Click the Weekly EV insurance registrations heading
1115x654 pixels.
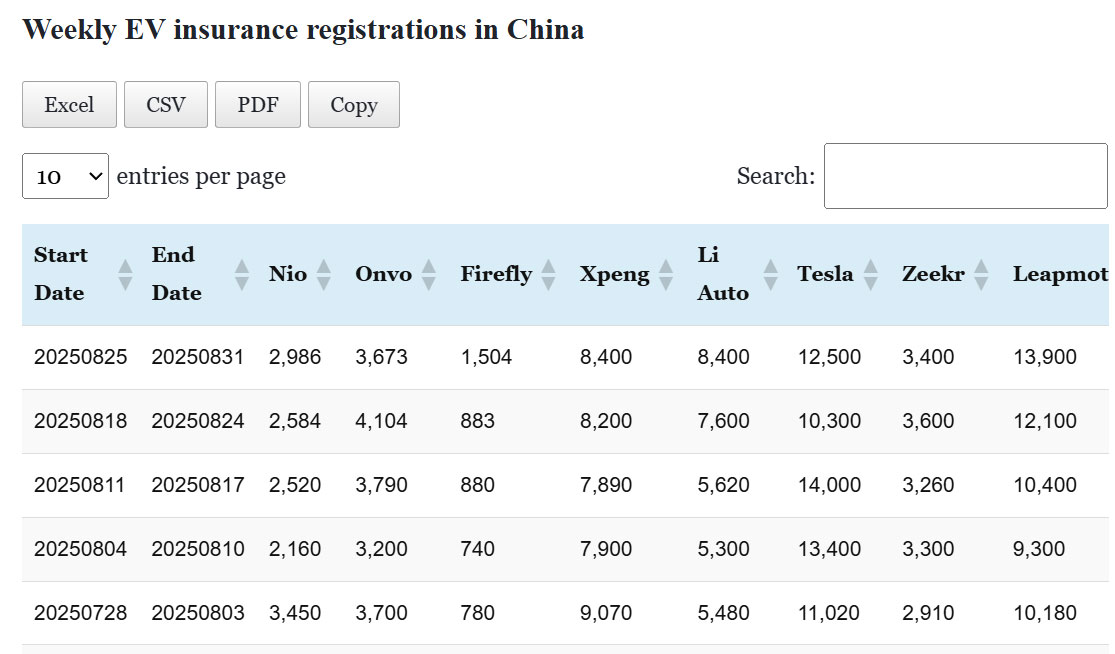303,30
